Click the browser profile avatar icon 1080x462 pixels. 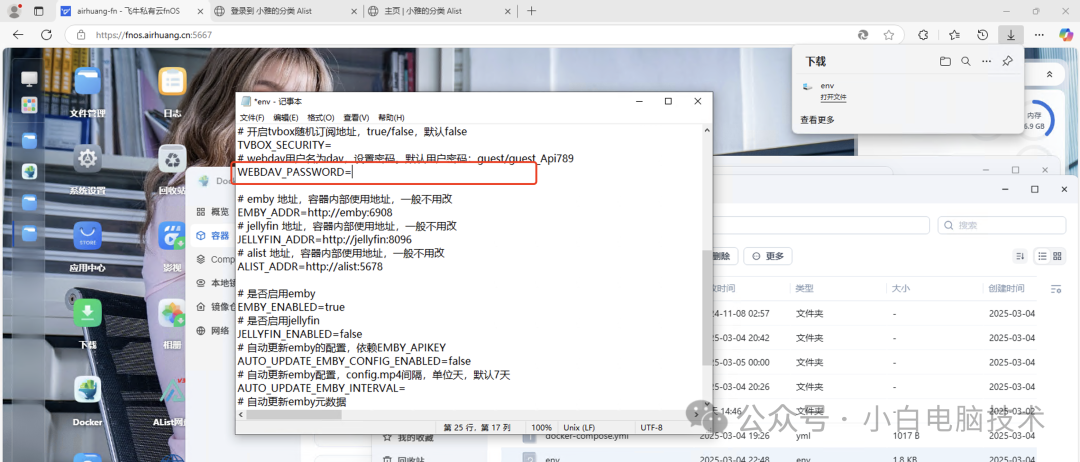(14, 11)
